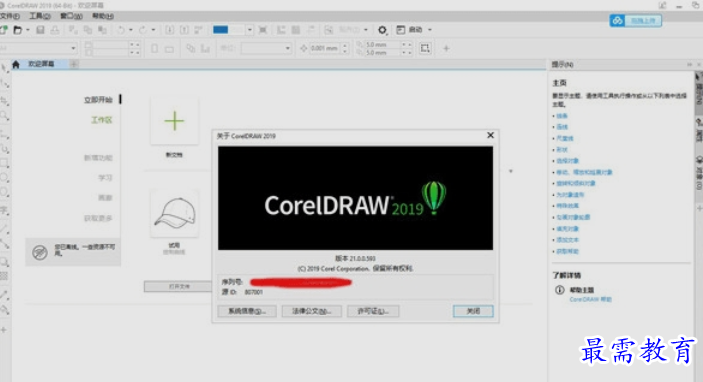Screen dimensions: 703x382
Task: Select the Zoom tool in toolbox
Action: [4, 116]
